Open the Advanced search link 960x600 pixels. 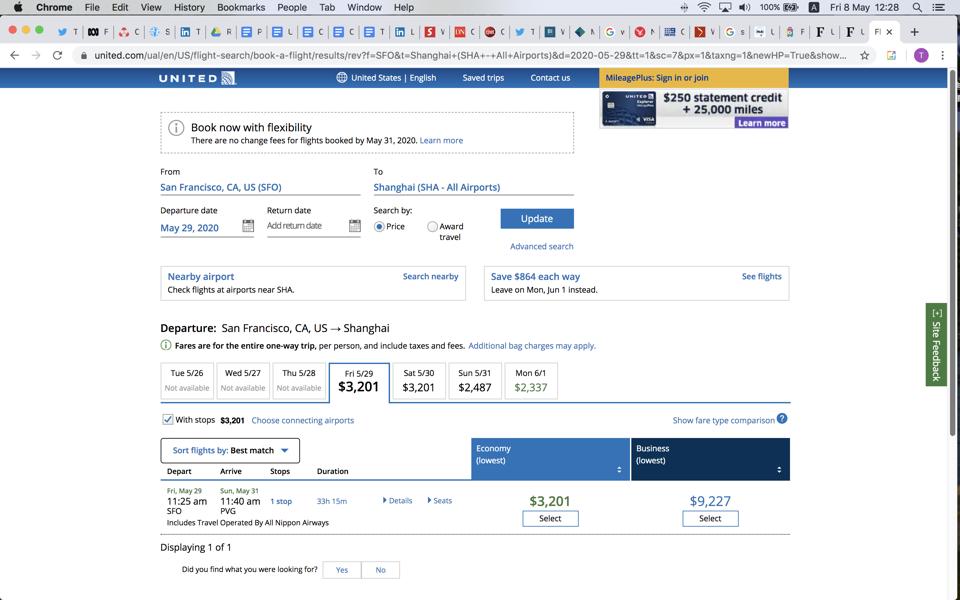tap(542, 246)
